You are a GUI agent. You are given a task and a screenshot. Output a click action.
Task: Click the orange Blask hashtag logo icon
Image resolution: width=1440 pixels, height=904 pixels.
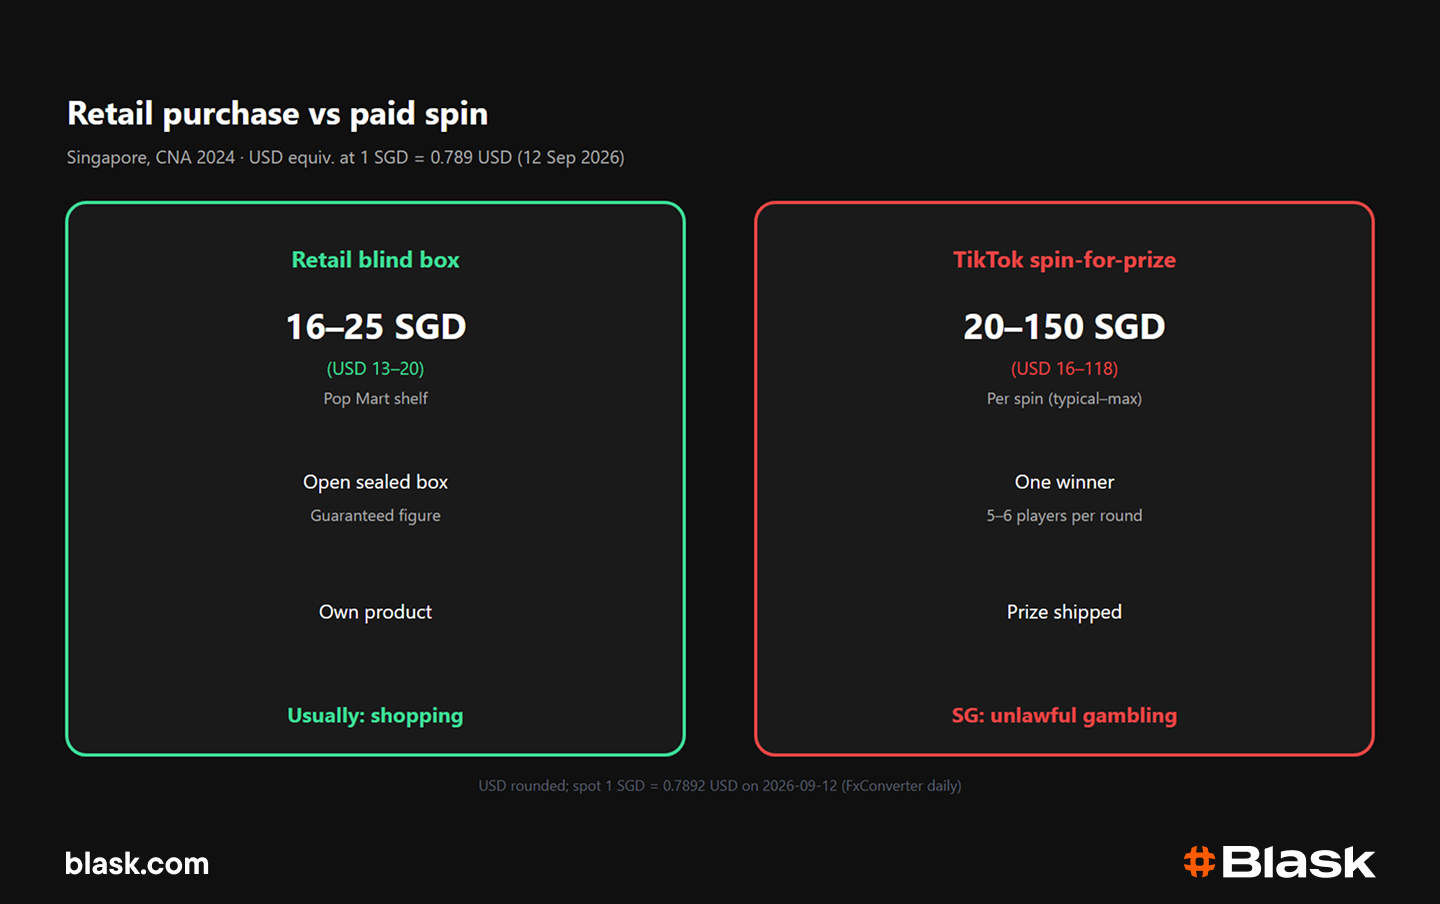[1199, 862]
